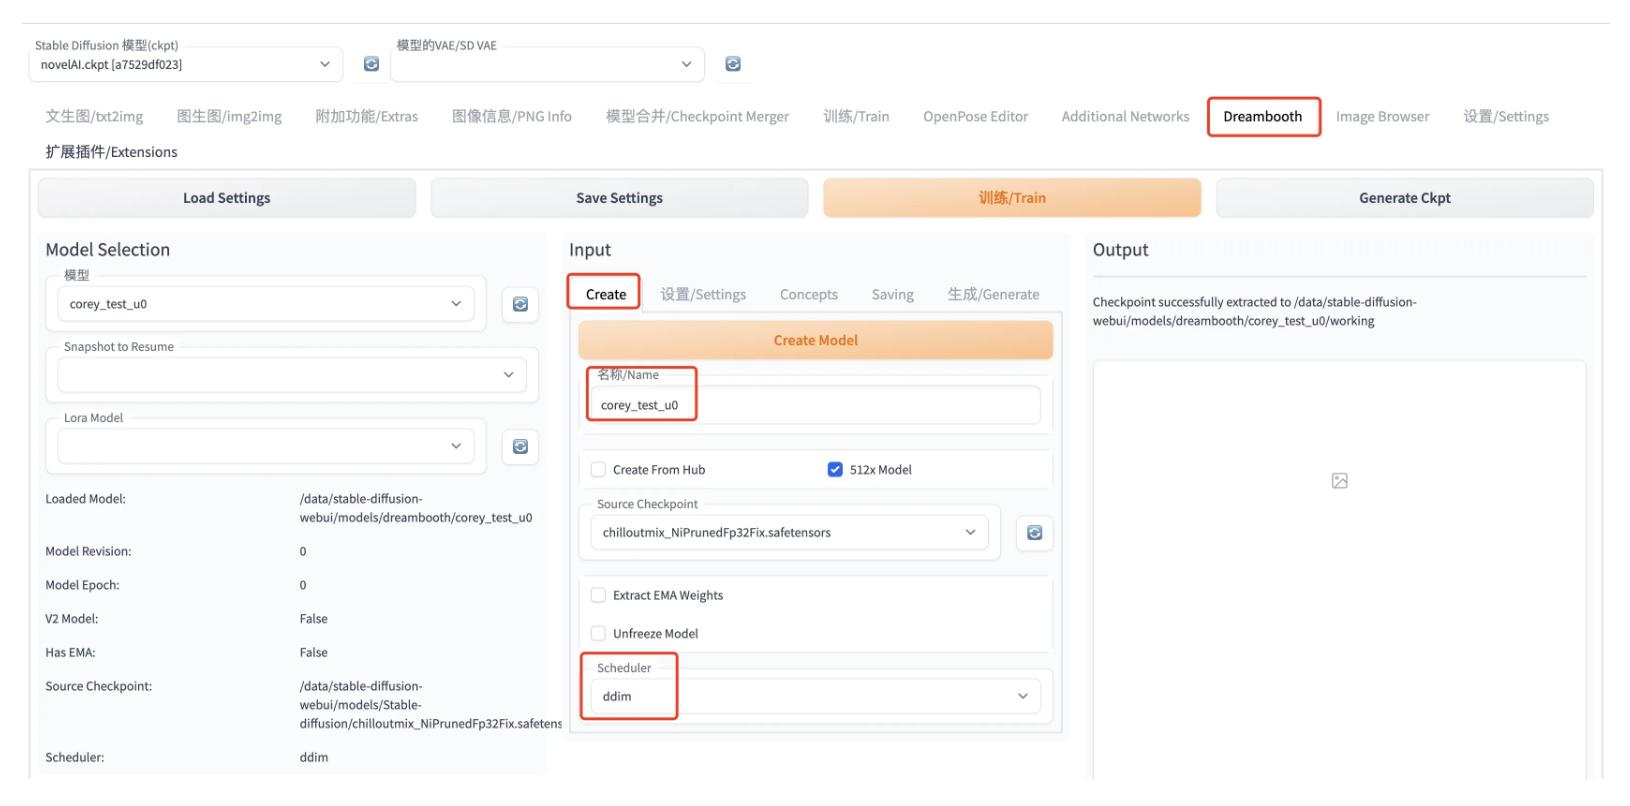Open the Stable Diffusion model dropdown

click(x=185, y=64)
